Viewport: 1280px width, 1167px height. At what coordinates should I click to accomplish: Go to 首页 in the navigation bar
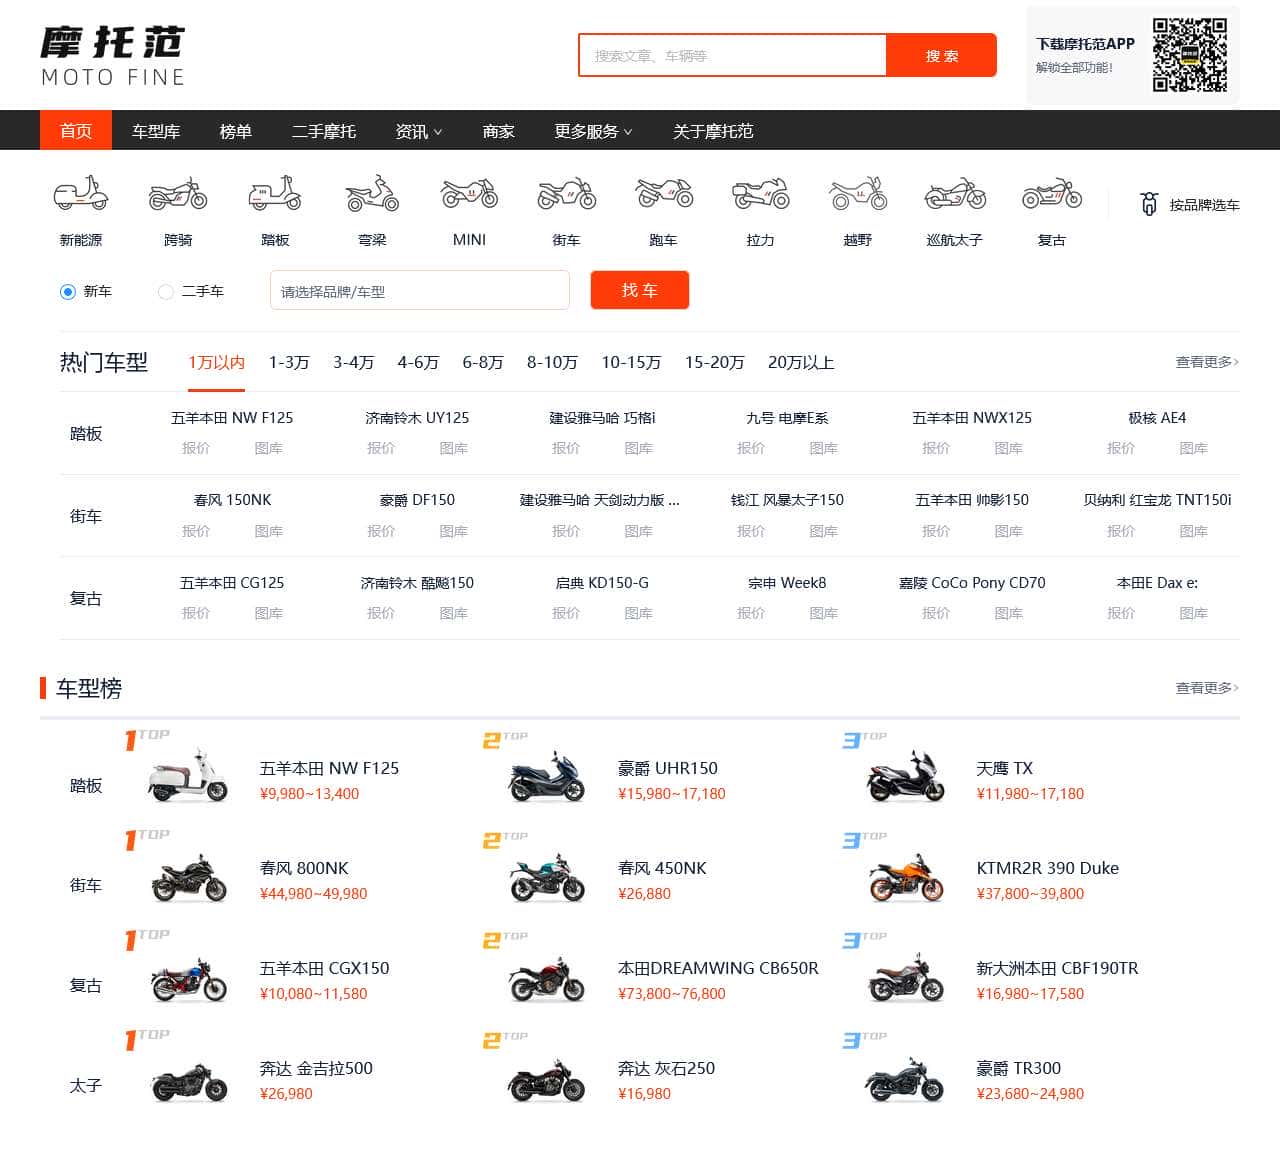click(76, 131)
